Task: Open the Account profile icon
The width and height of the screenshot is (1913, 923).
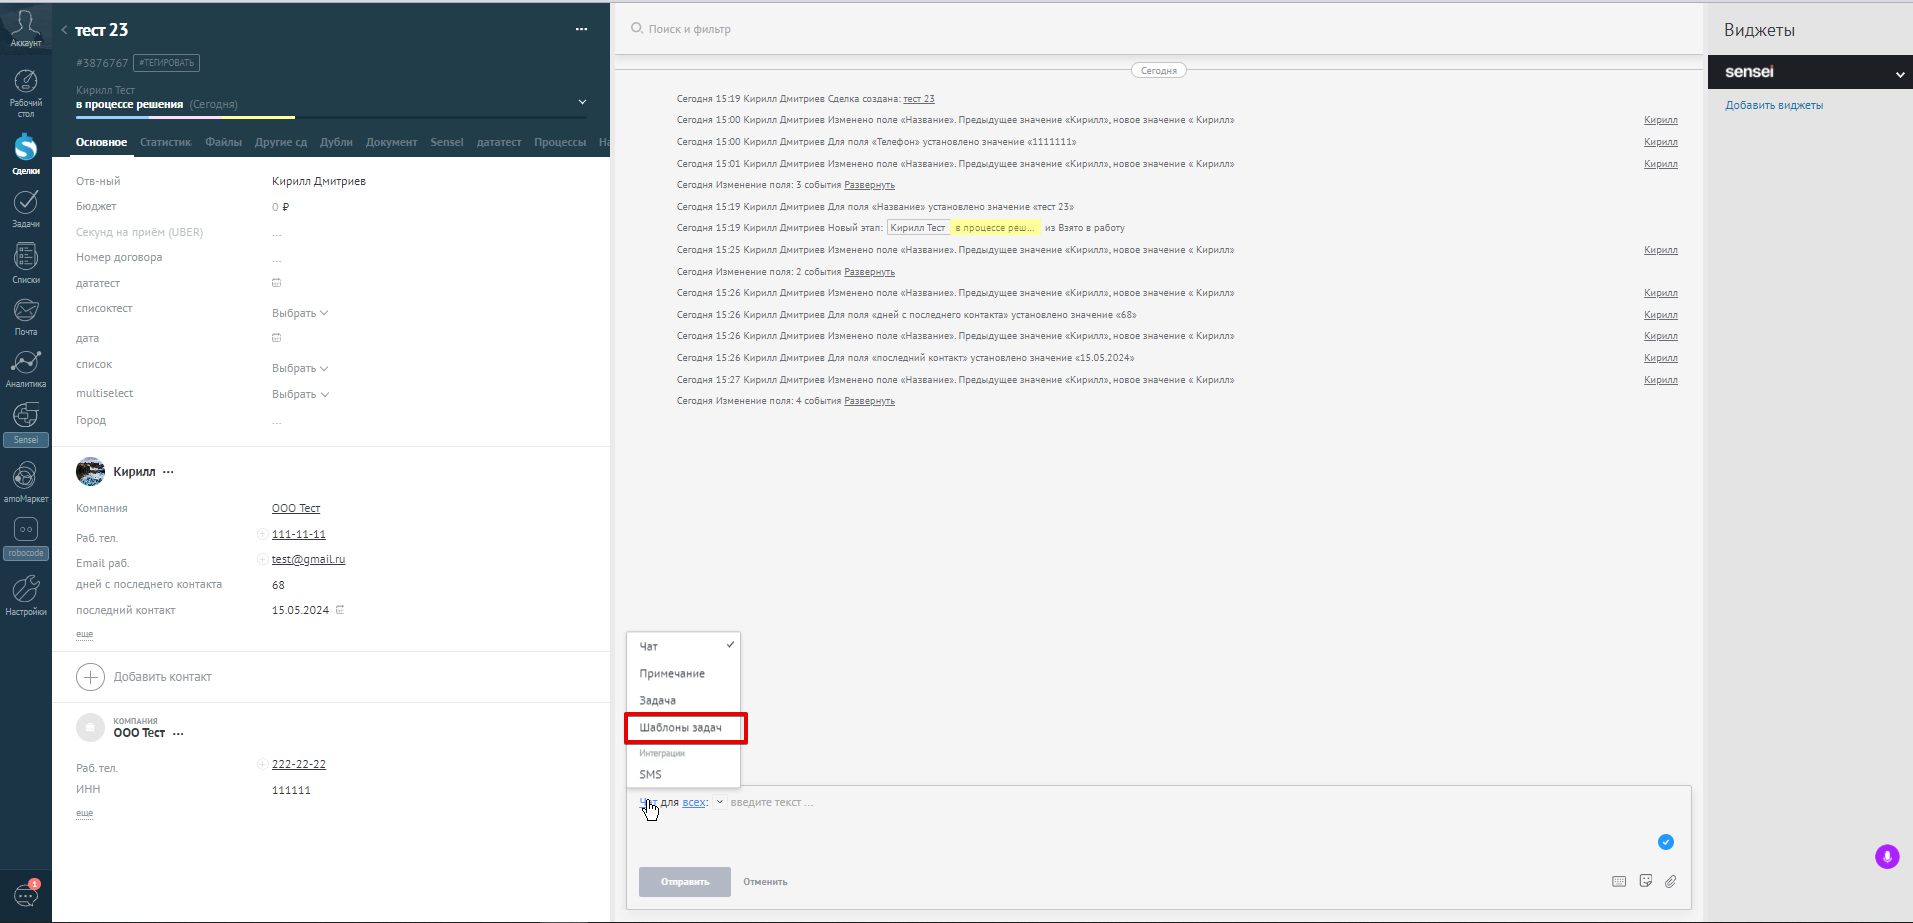Action: pyautogui.click(x=25, y=24)
